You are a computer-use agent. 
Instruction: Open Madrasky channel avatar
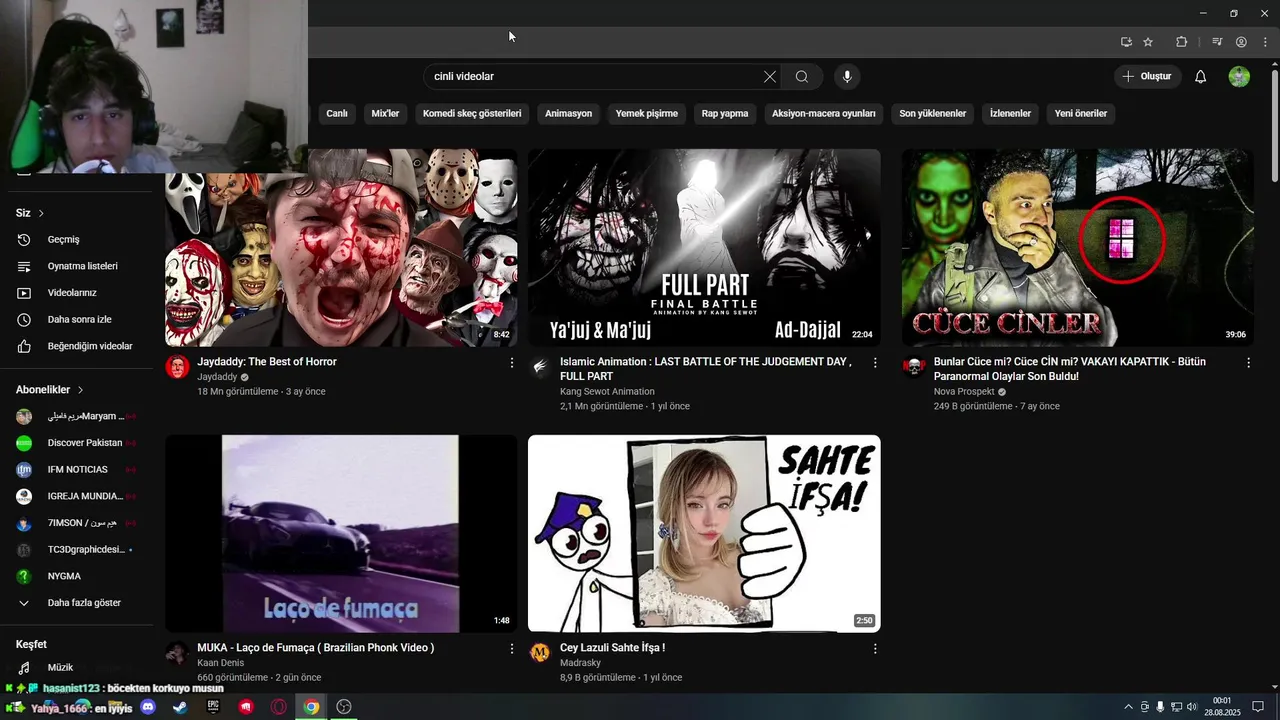point(540,653)
